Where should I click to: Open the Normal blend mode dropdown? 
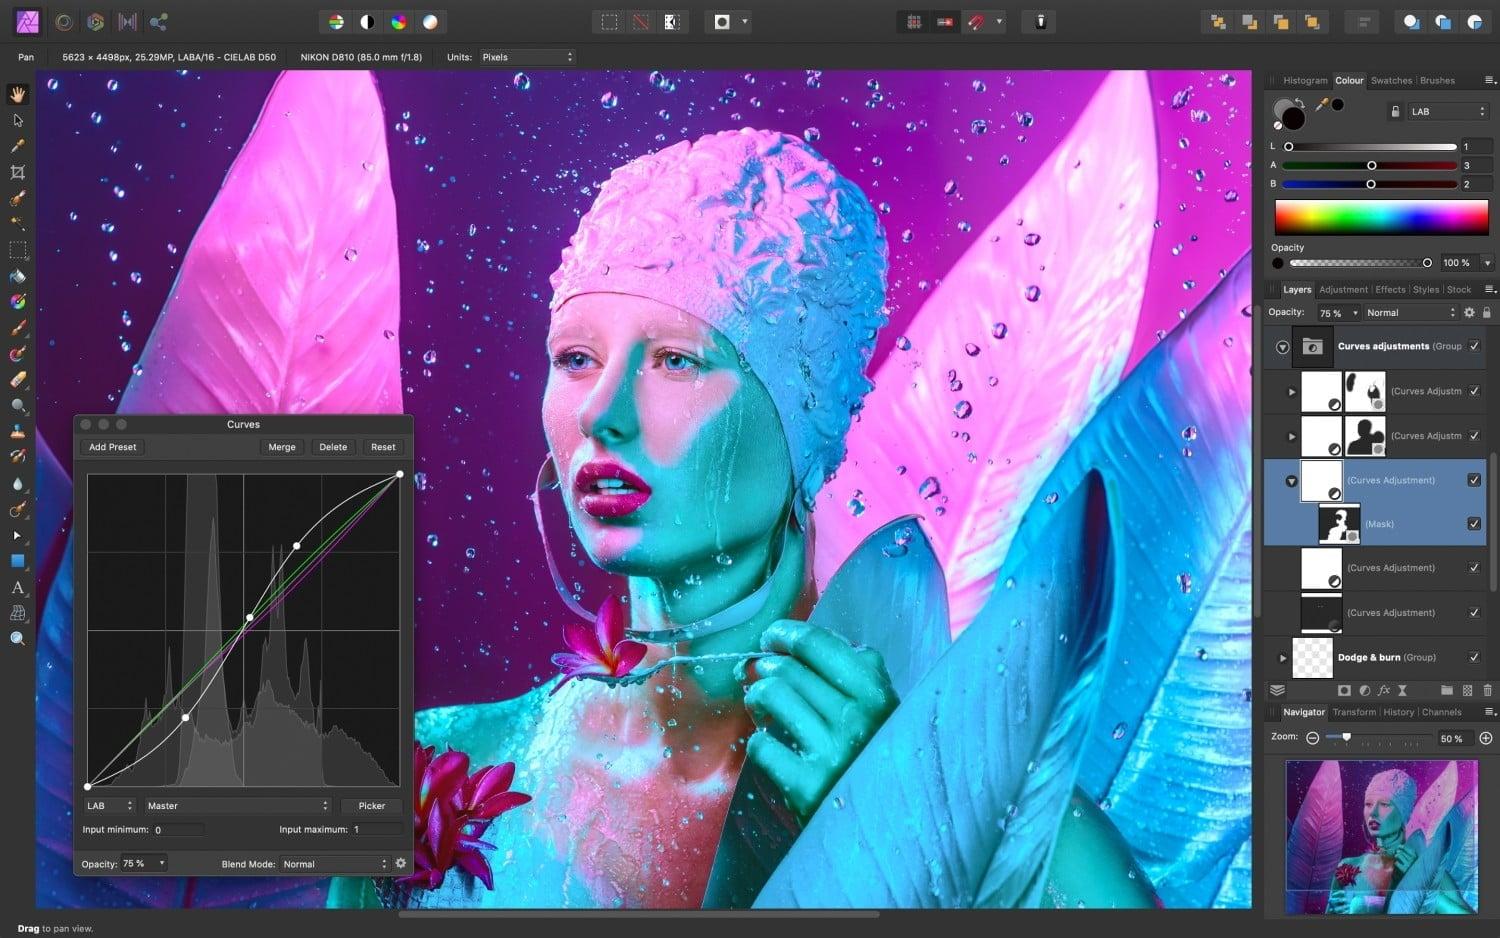1410,312
